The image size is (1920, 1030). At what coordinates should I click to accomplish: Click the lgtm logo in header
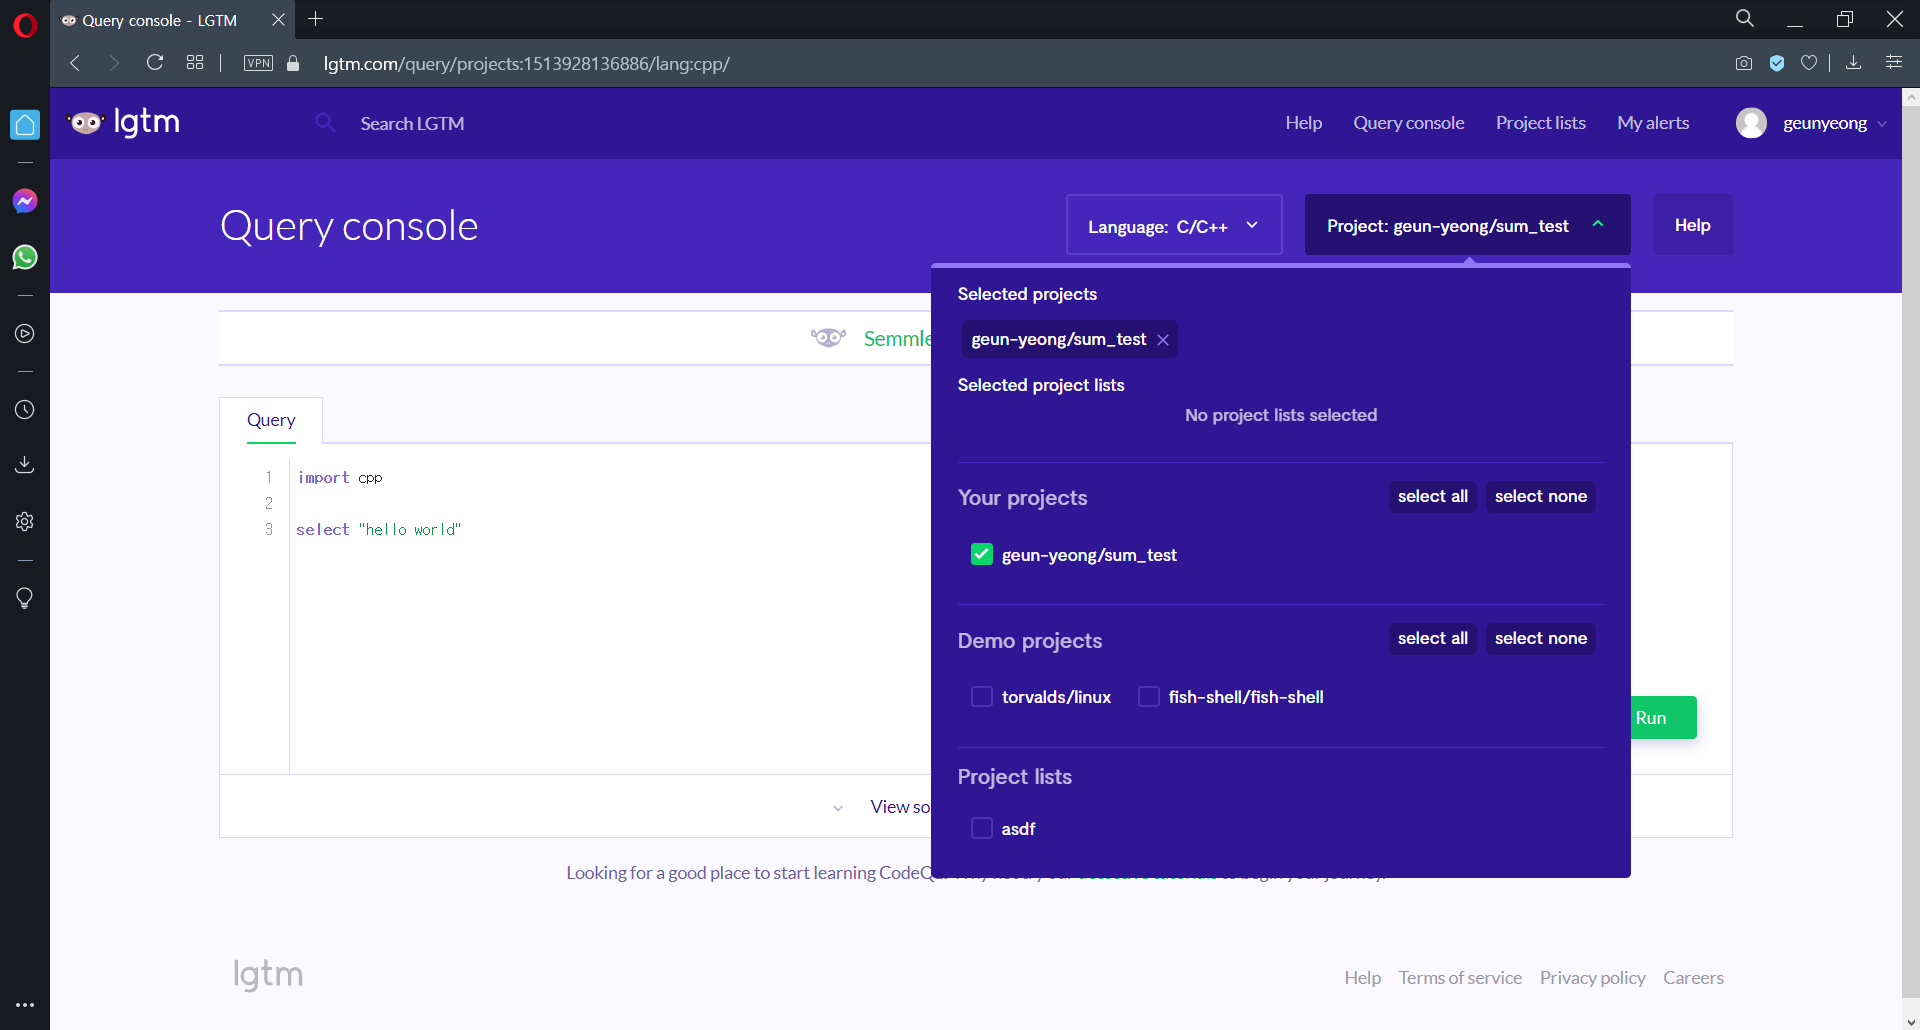click(124, 122)
